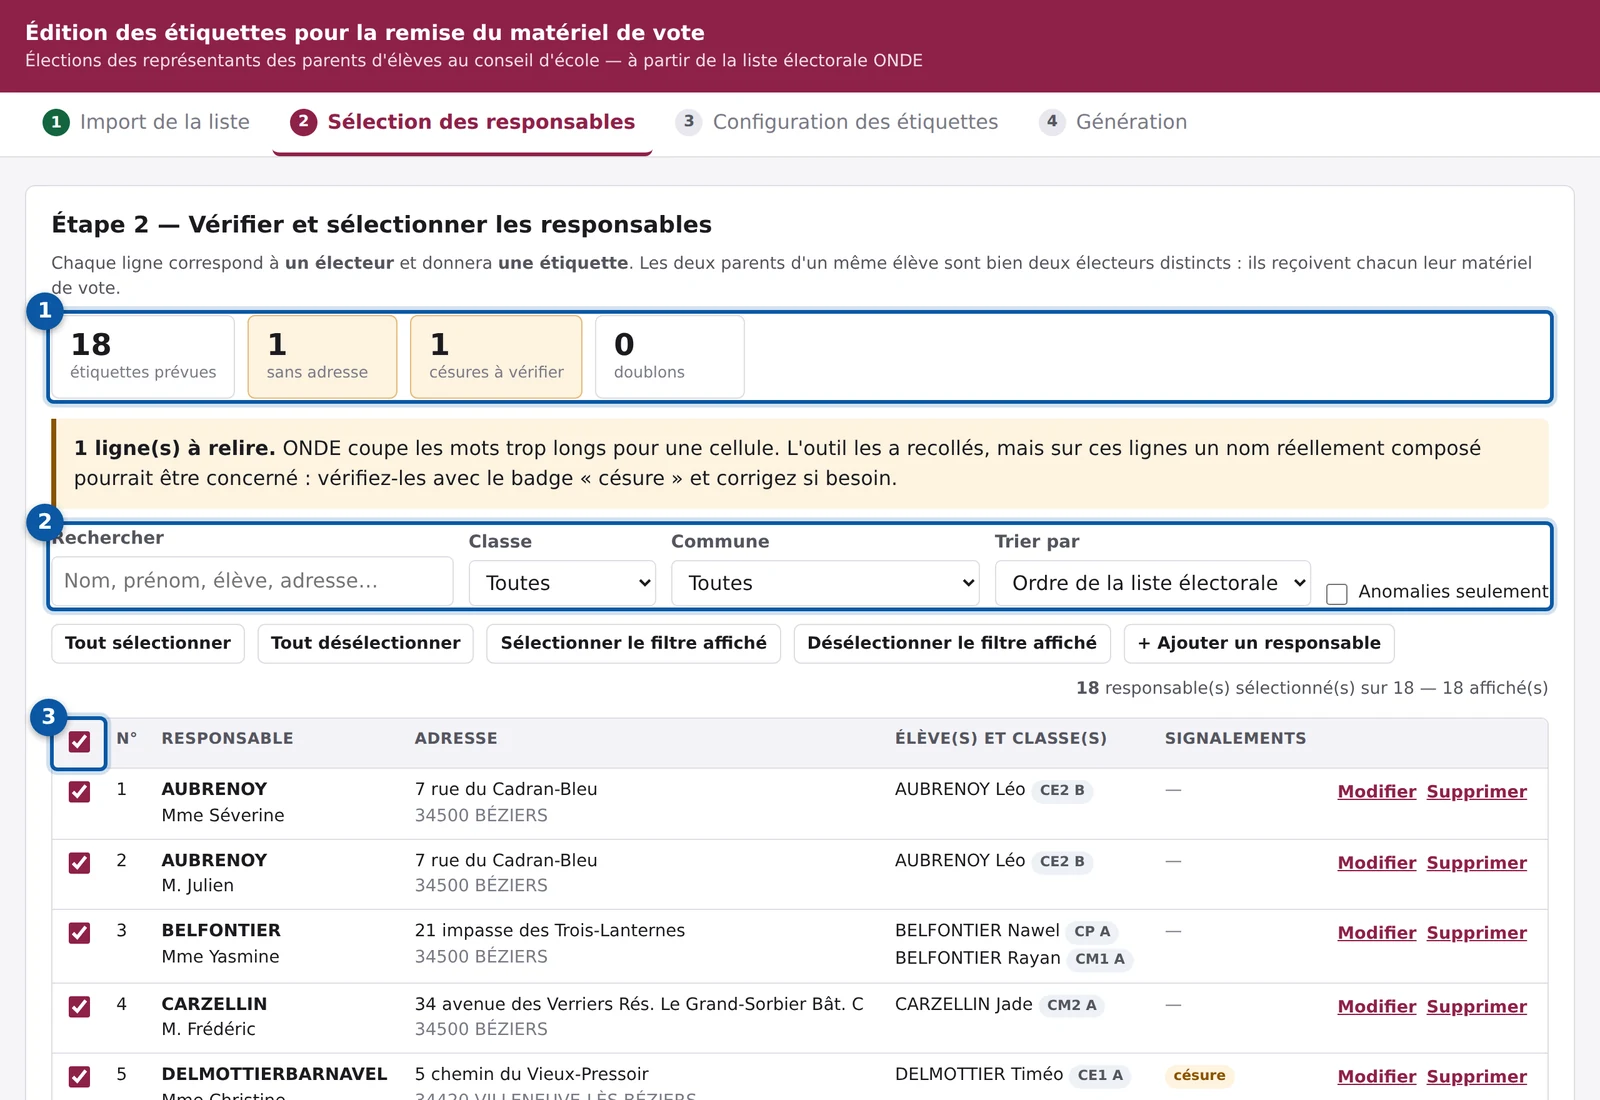This screenshot has height=1100, width=1600.
Task: Click the étiquettes prévues counter card
Action: (x=142, y=357)
